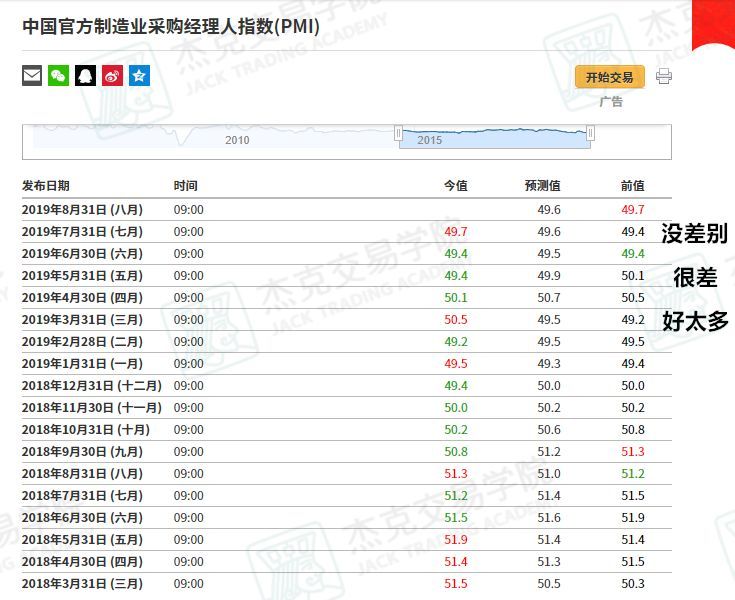Select row 2018年9月30日 (九月)

(347, 452)
